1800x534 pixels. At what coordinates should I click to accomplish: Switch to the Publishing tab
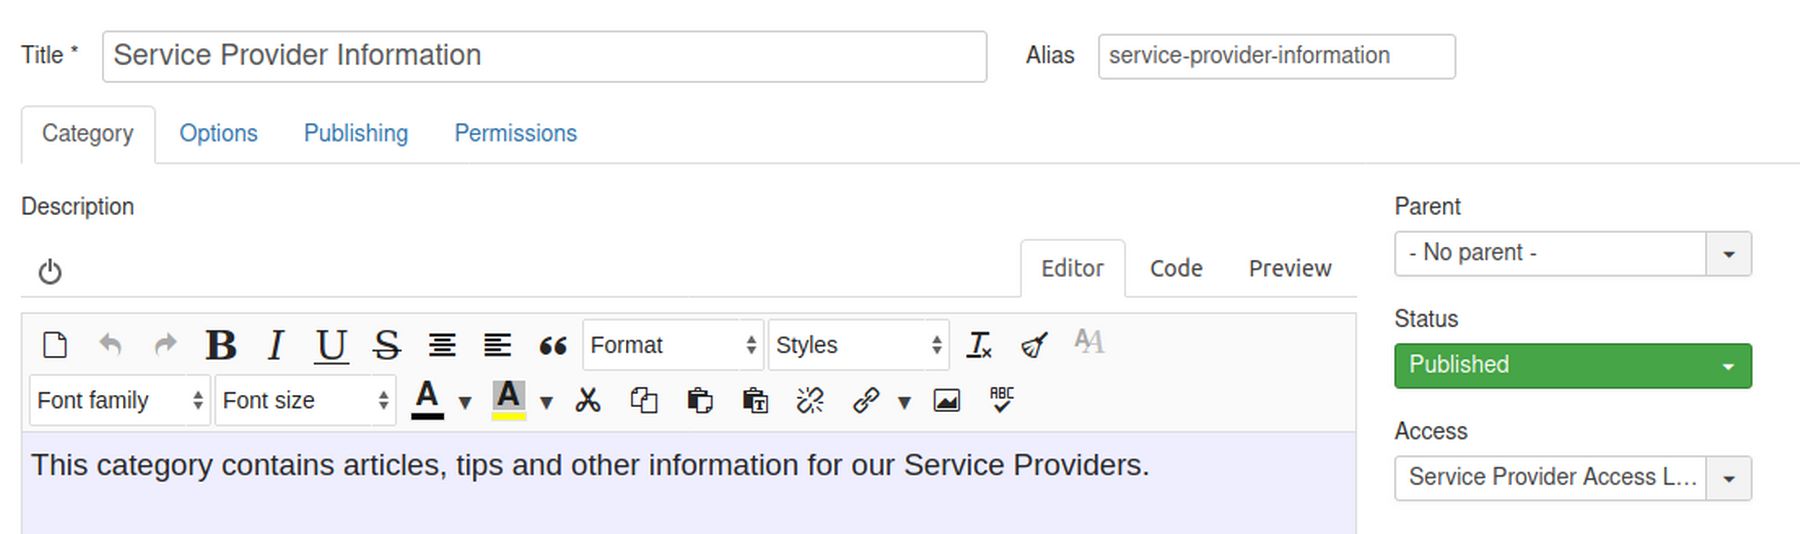(356, 133)
